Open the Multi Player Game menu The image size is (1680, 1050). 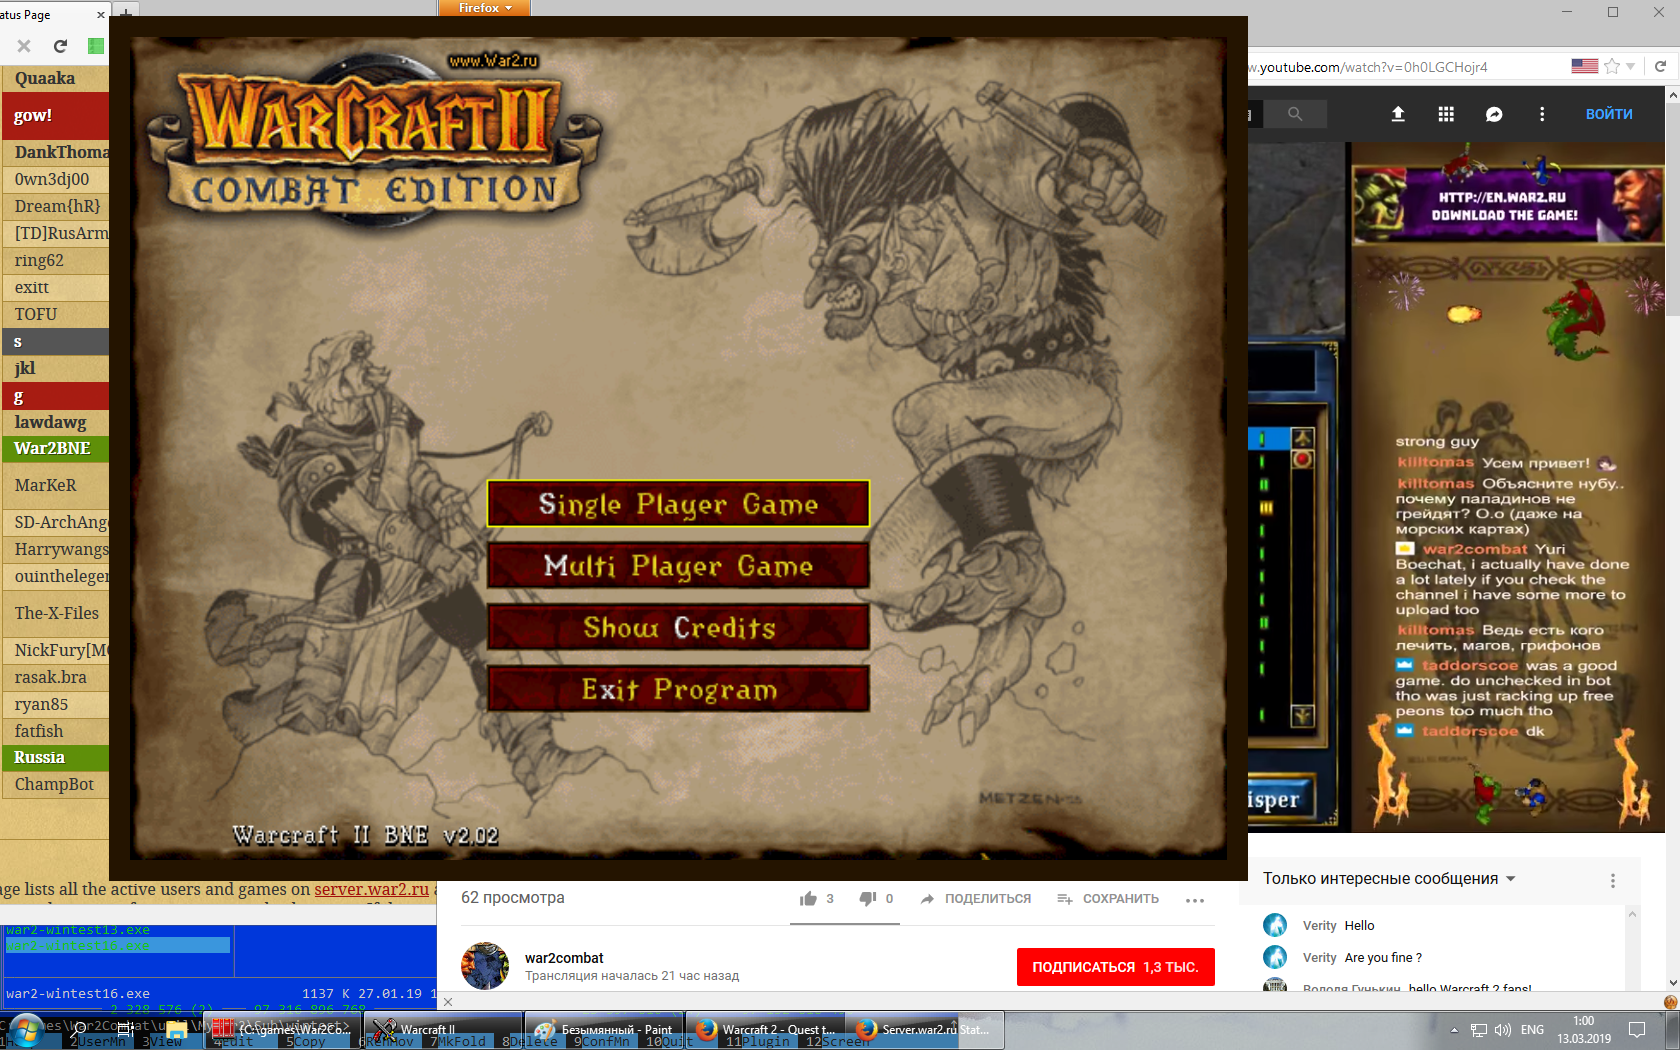(678, 566)
